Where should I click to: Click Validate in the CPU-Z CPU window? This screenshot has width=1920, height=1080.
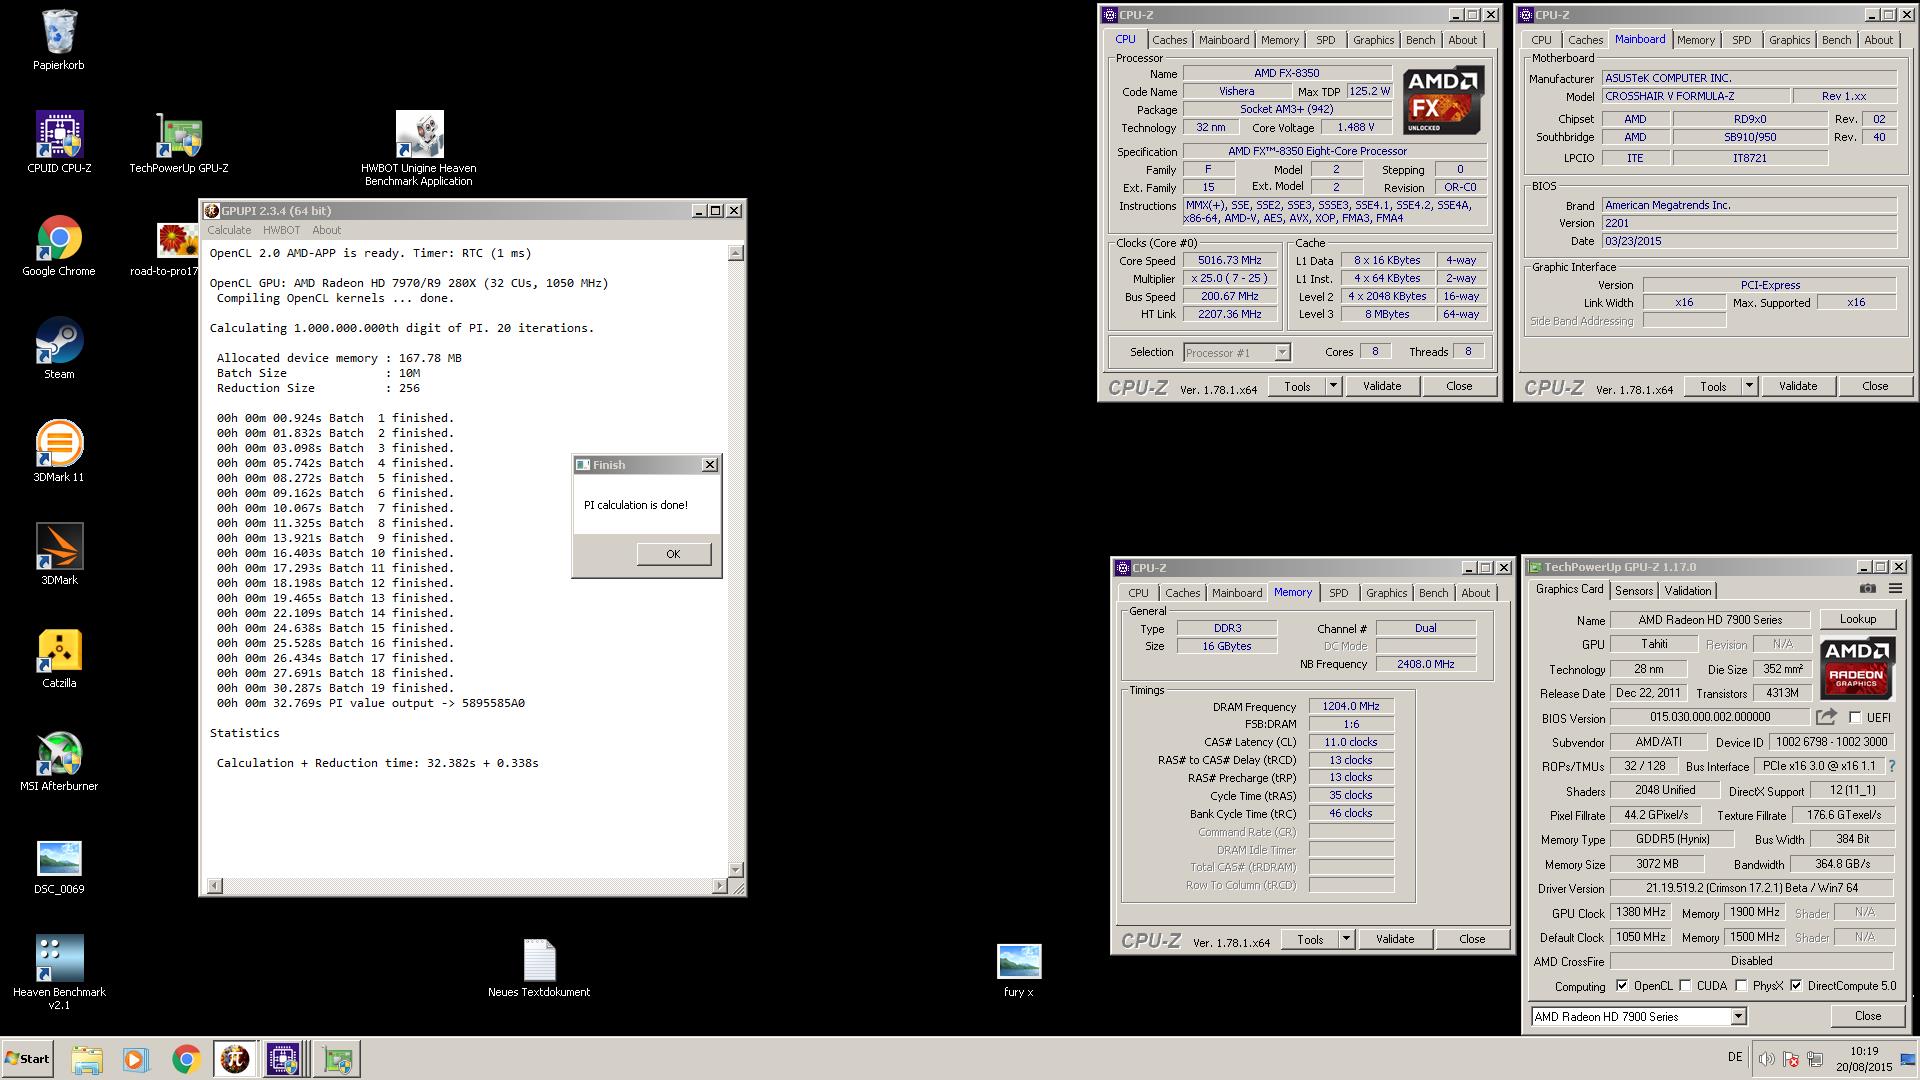coord(1382,386)
